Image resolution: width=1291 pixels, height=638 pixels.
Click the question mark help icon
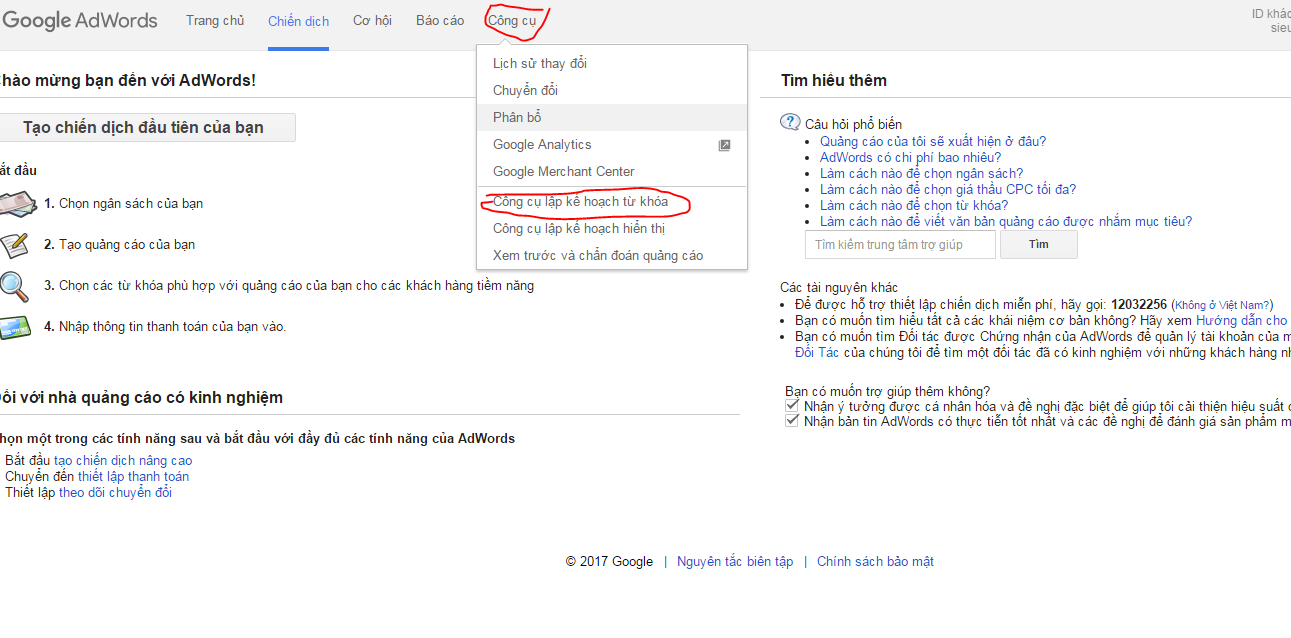[790, 123]
